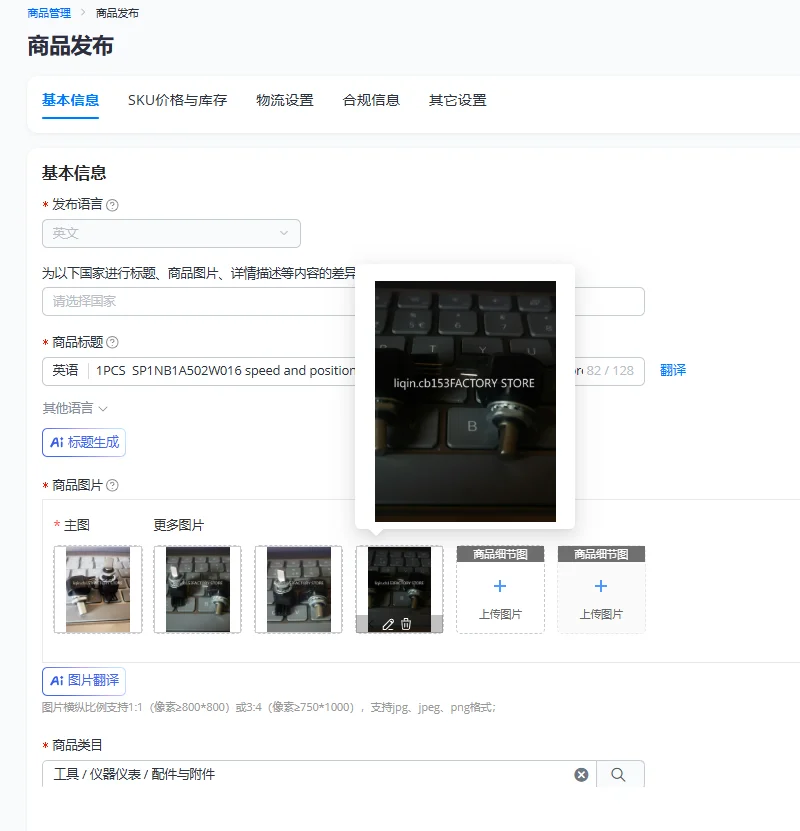Open the 请选择国家 country selector
Screen dimensions: 800x831
point(343,302)
